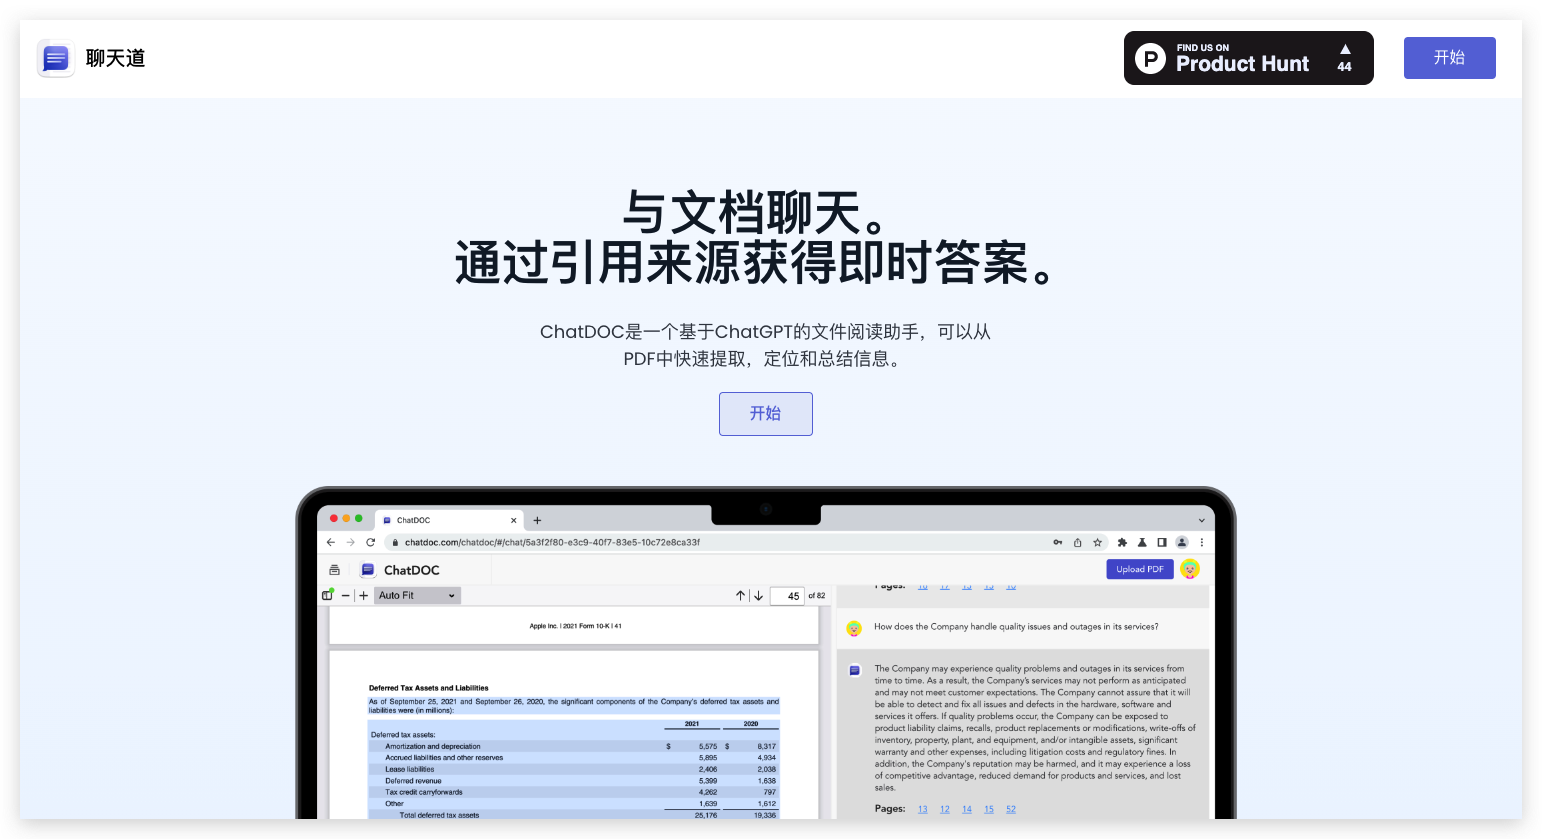Screen dimensions: 1542x839
Task: Click the 'Apple Inc. | 2021 Form 10-K | 41' footer
Action: point(575,626)
